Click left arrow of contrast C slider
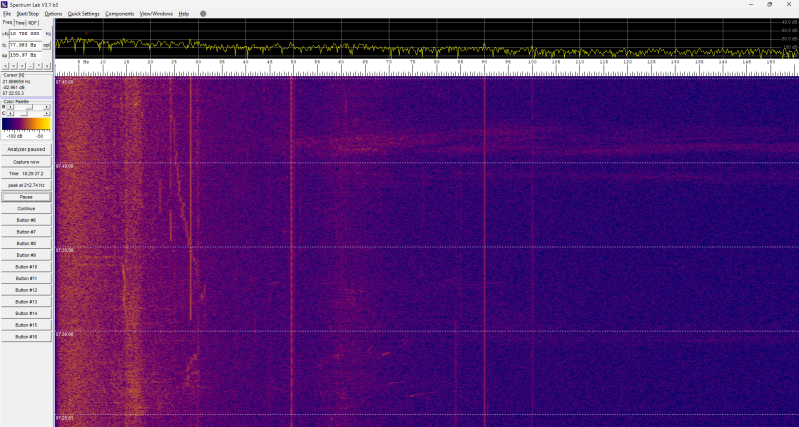This screenshot has width=799, height=427. [x=10, y=113]
